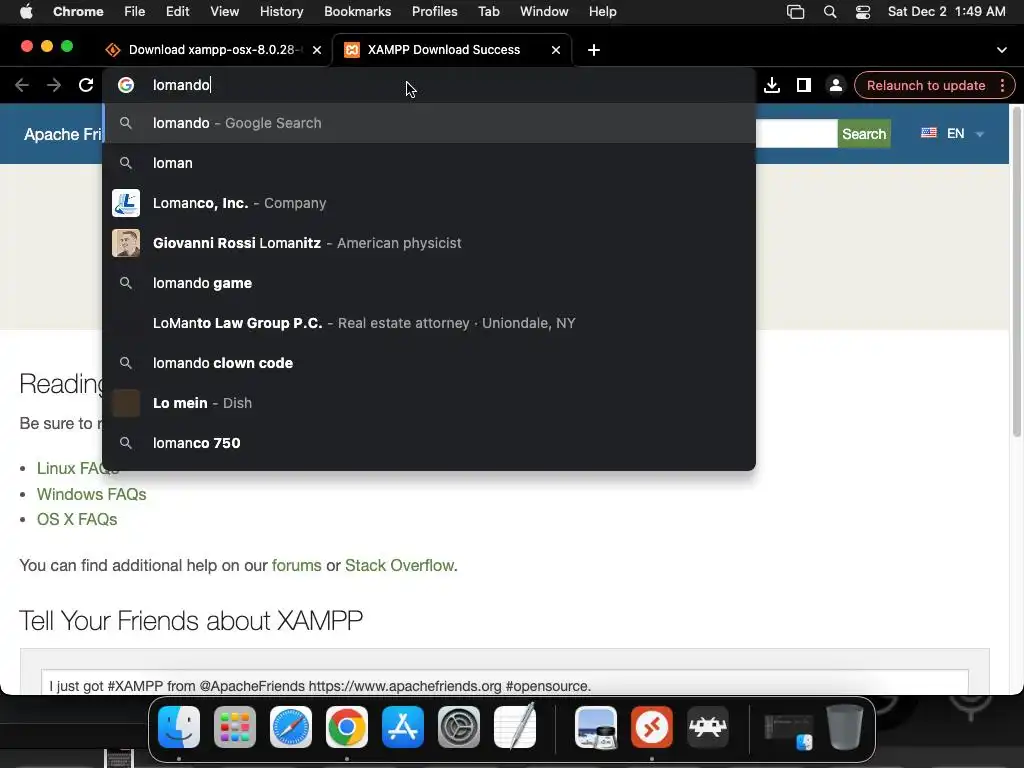Open the Profiles menu
Viewport: 1024px width, 768px height.
[x=434, y=12]
